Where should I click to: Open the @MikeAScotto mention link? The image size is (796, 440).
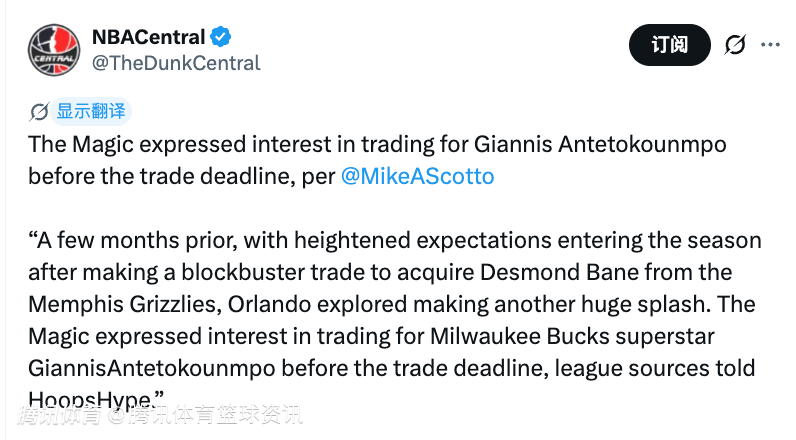[x=418, y=176]
